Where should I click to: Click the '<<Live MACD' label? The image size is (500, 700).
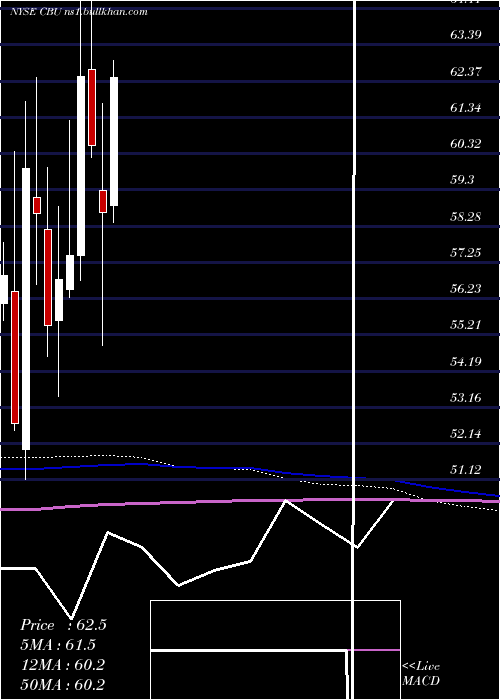click(x=421, y=674)
